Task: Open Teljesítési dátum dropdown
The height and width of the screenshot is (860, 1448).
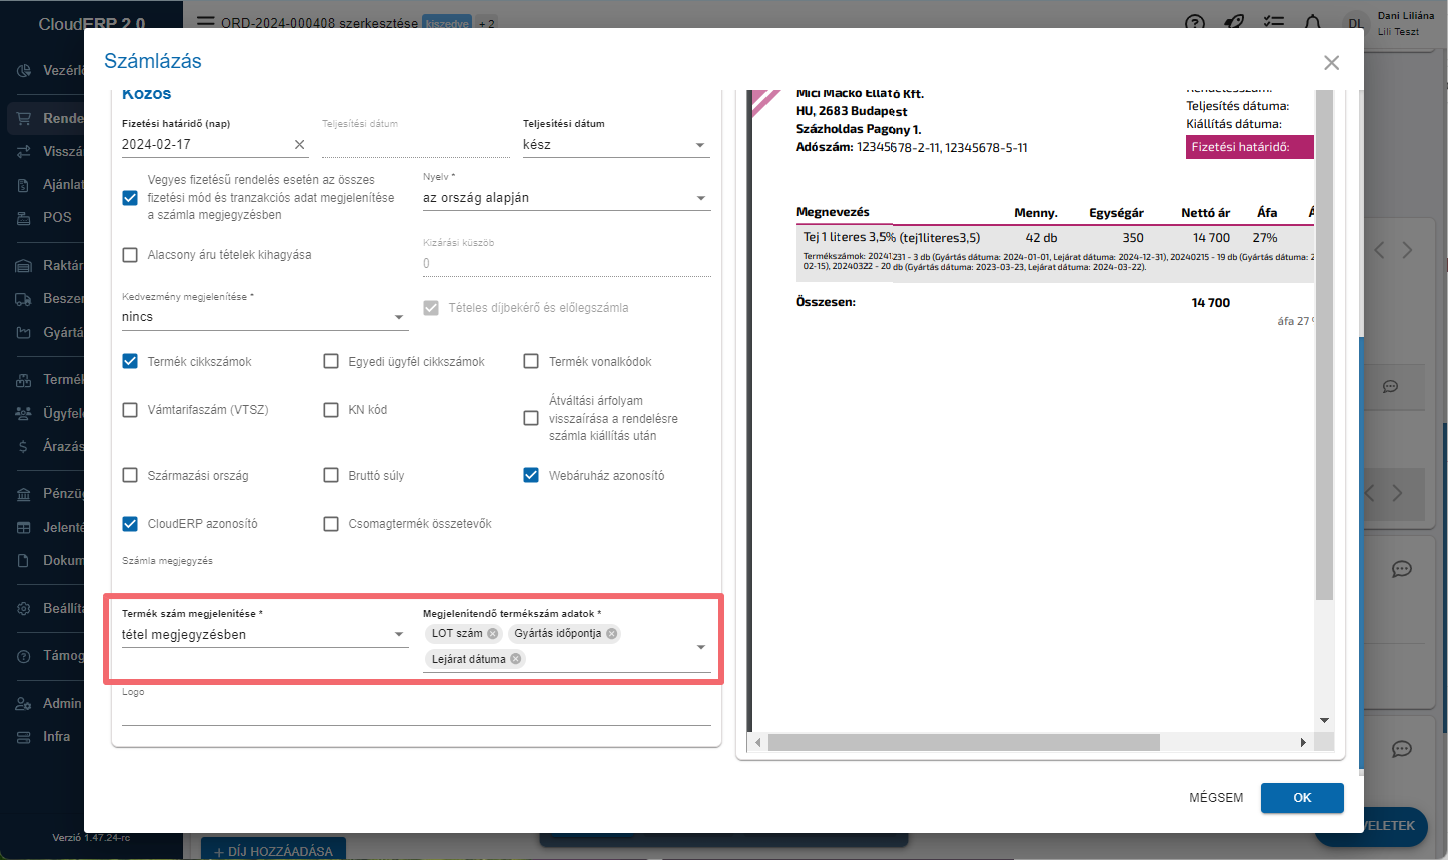Action: [615, 145]
